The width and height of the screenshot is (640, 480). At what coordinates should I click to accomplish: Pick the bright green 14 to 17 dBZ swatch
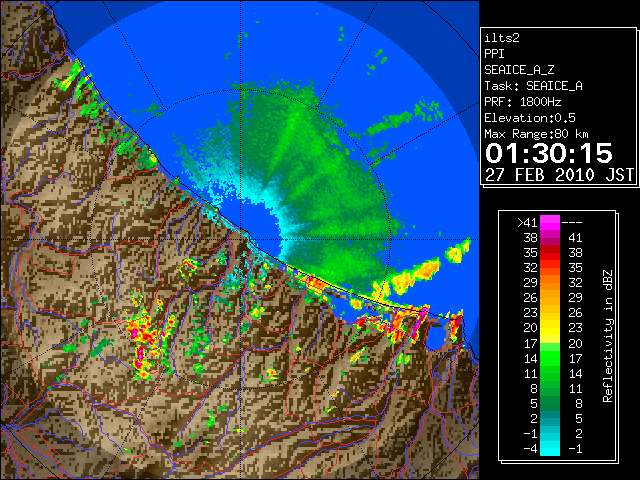coord(550,358)
